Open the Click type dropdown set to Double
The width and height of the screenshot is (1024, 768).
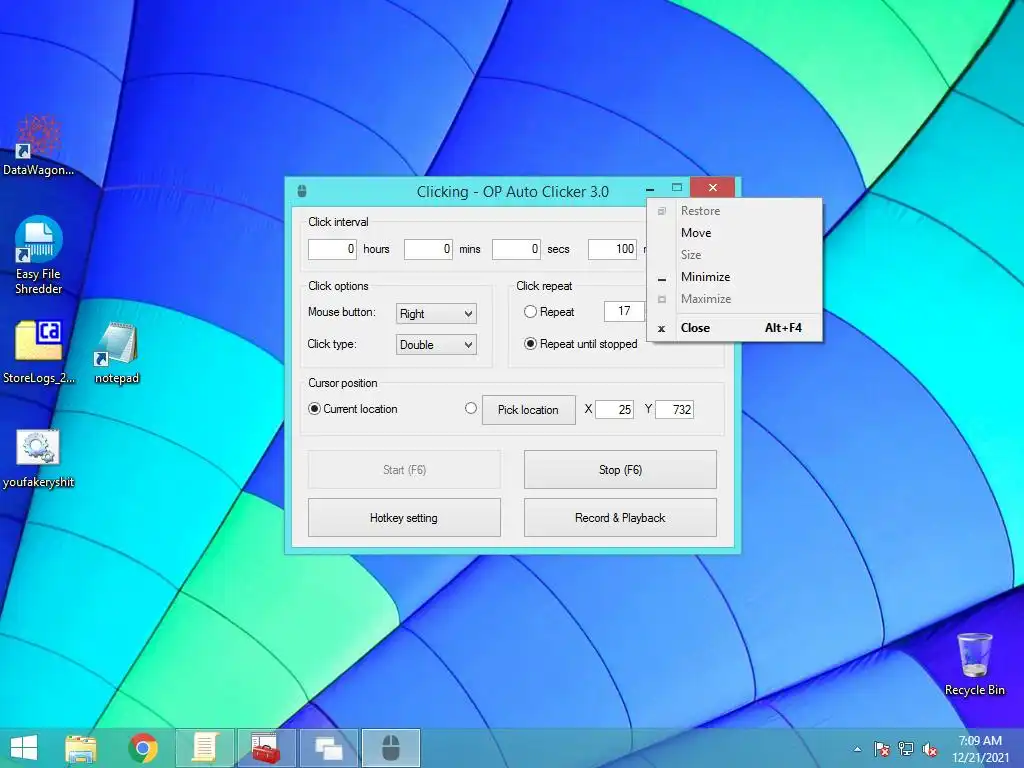pyautogui.click(x=436, y=345)
